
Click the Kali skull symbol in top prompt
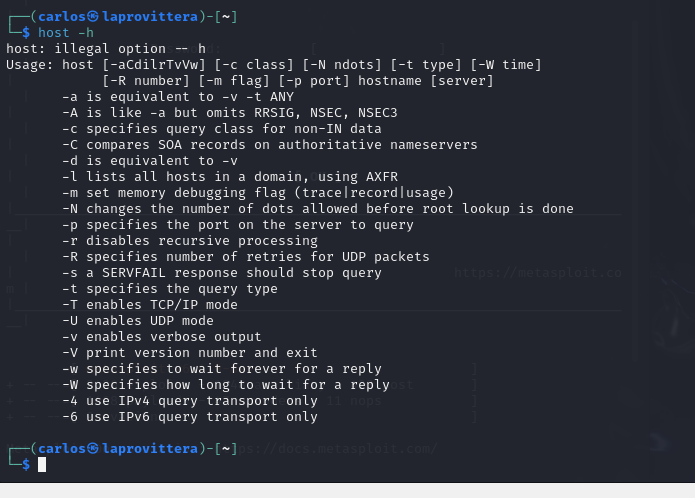click(93, 16)
